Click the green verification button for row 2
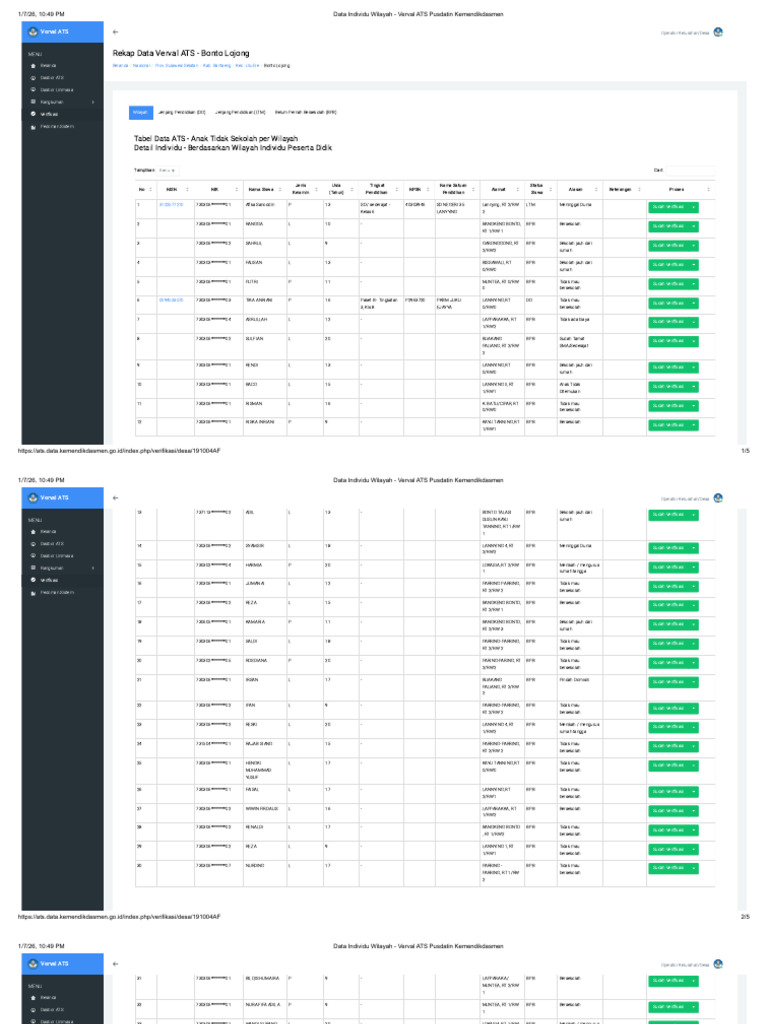The height and width of the screenshot is (1024, 768). click(668, 227)
